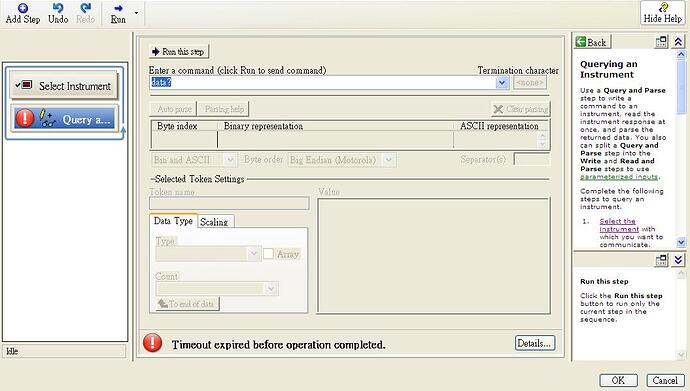Hide the Help pane
This screenshot has width=690, height=391.
[662, 13]
